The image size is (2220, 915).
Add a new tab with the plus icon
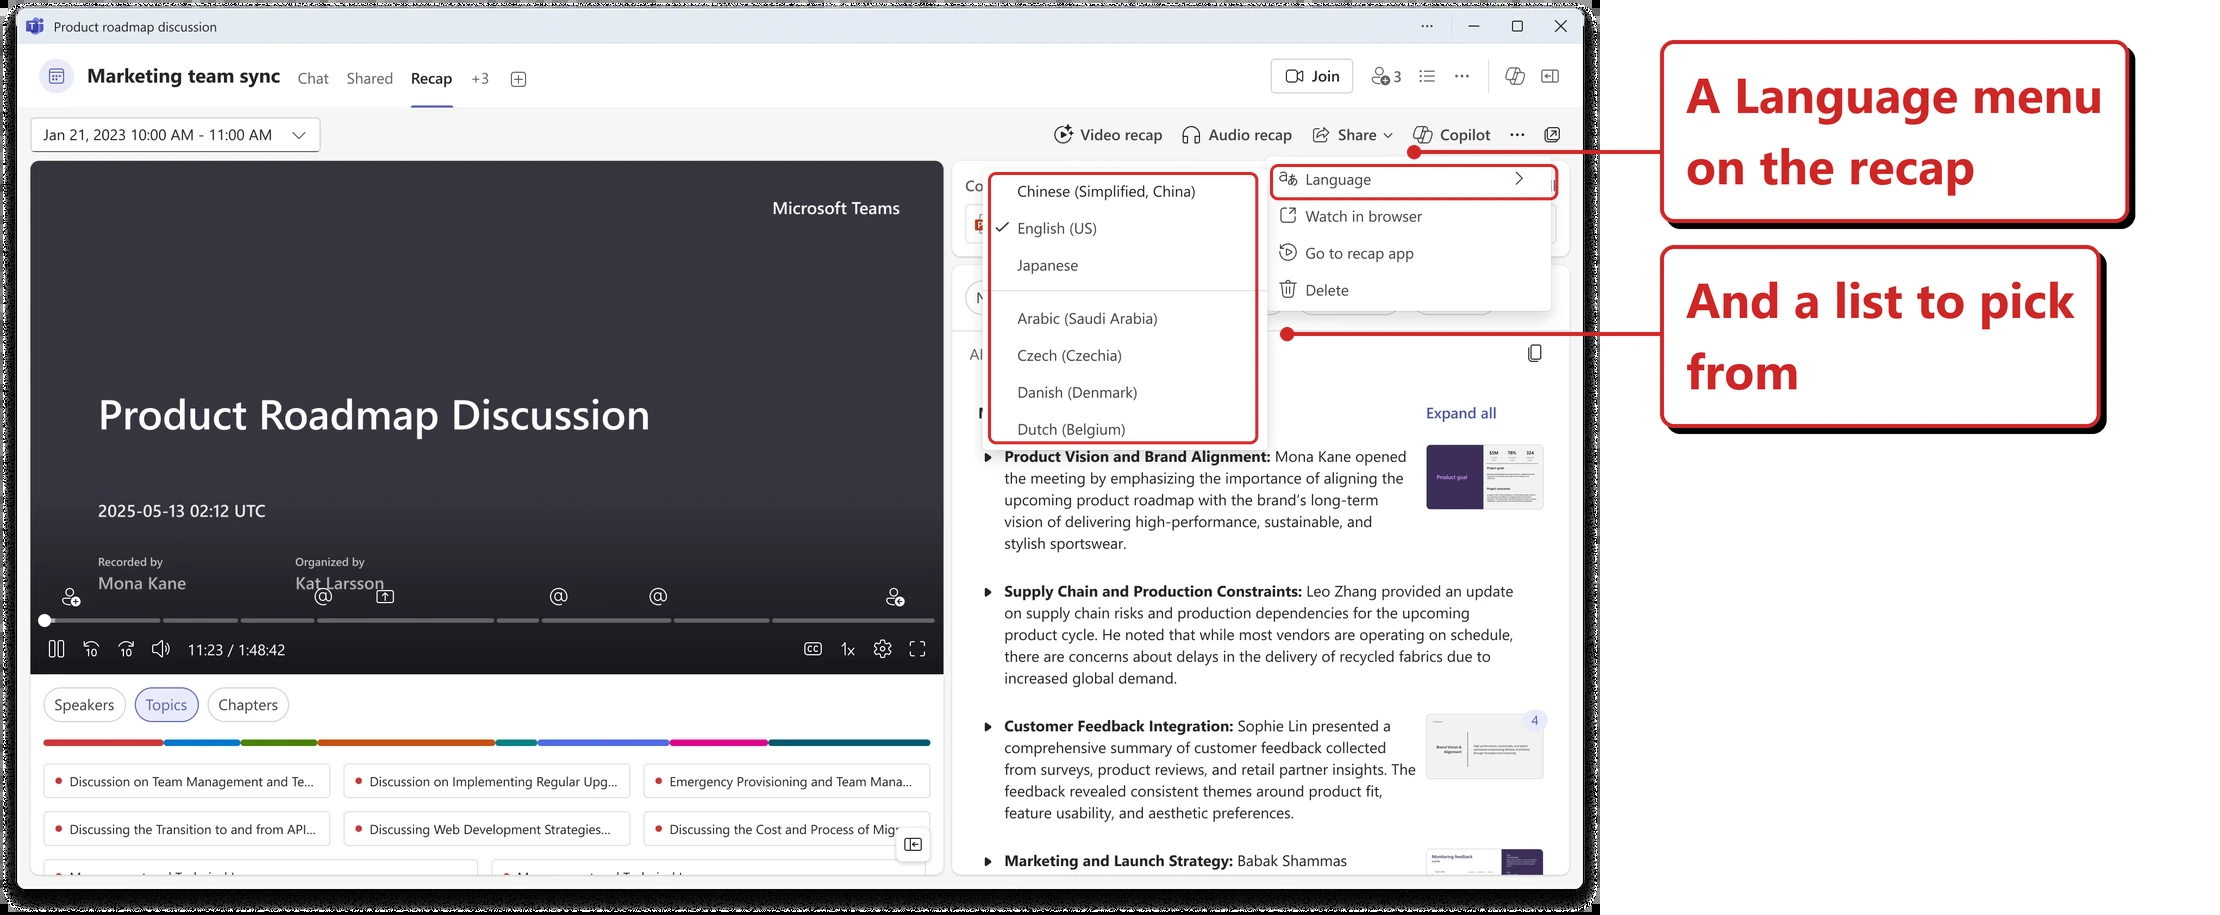(518, 79)
